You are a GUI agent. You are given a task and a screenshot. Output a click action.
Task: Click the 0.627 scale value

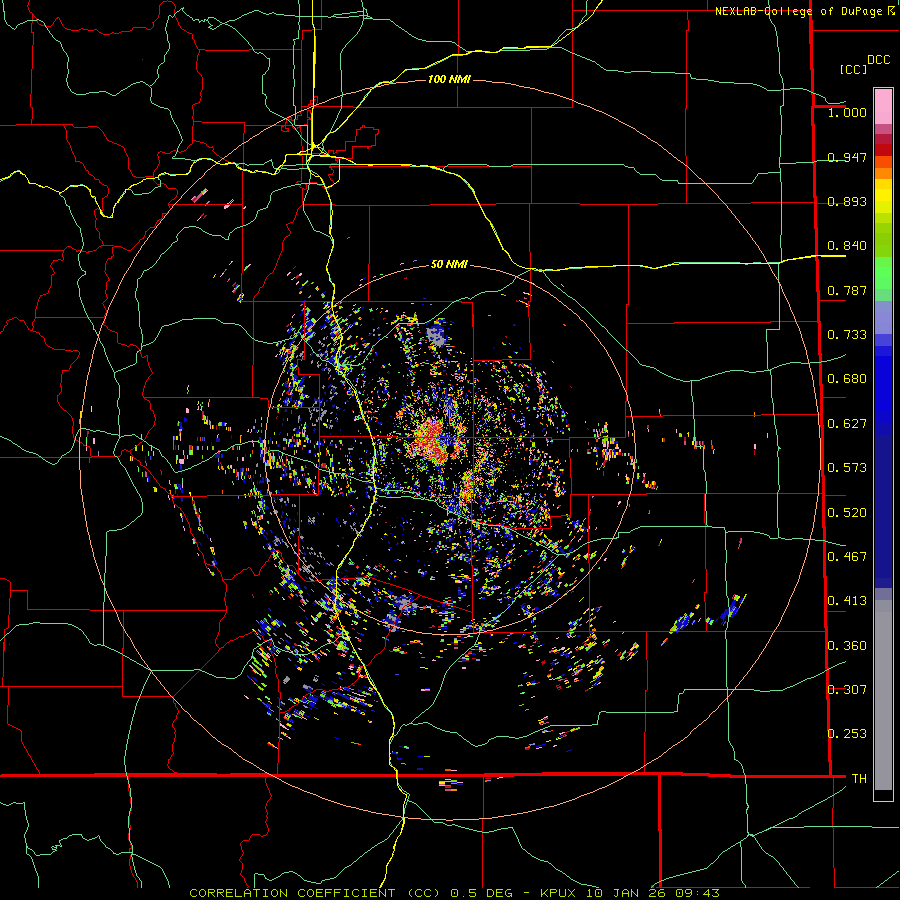coord(847,423)
